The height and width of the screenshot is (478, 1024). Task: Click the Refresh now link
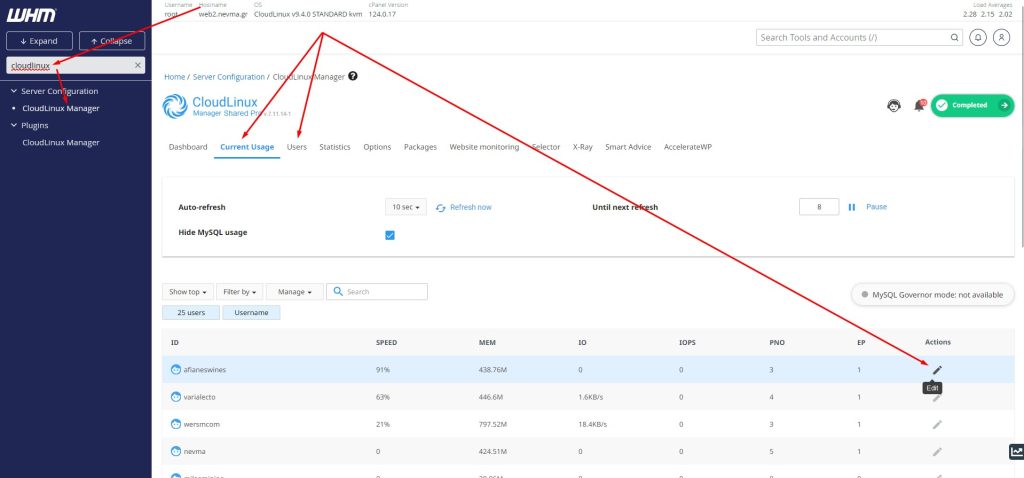470,207
